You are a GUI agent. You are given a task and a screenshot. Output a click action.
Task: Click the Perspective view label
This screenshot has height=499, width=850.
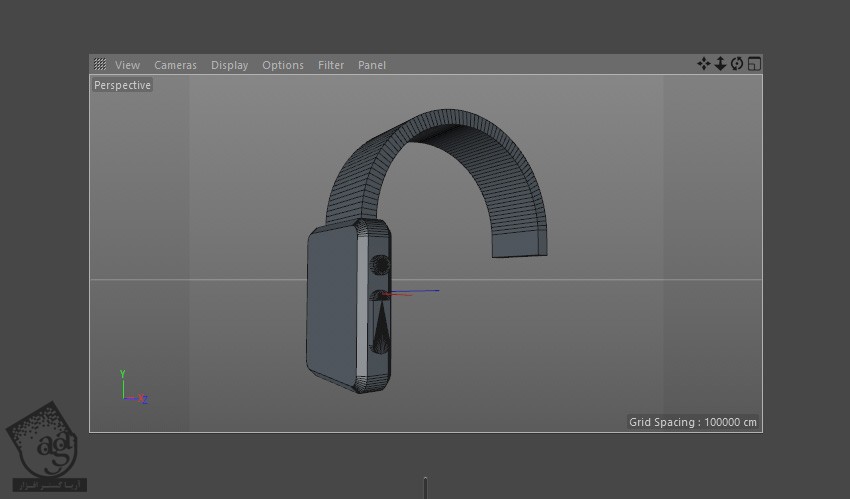pos(122,85)
